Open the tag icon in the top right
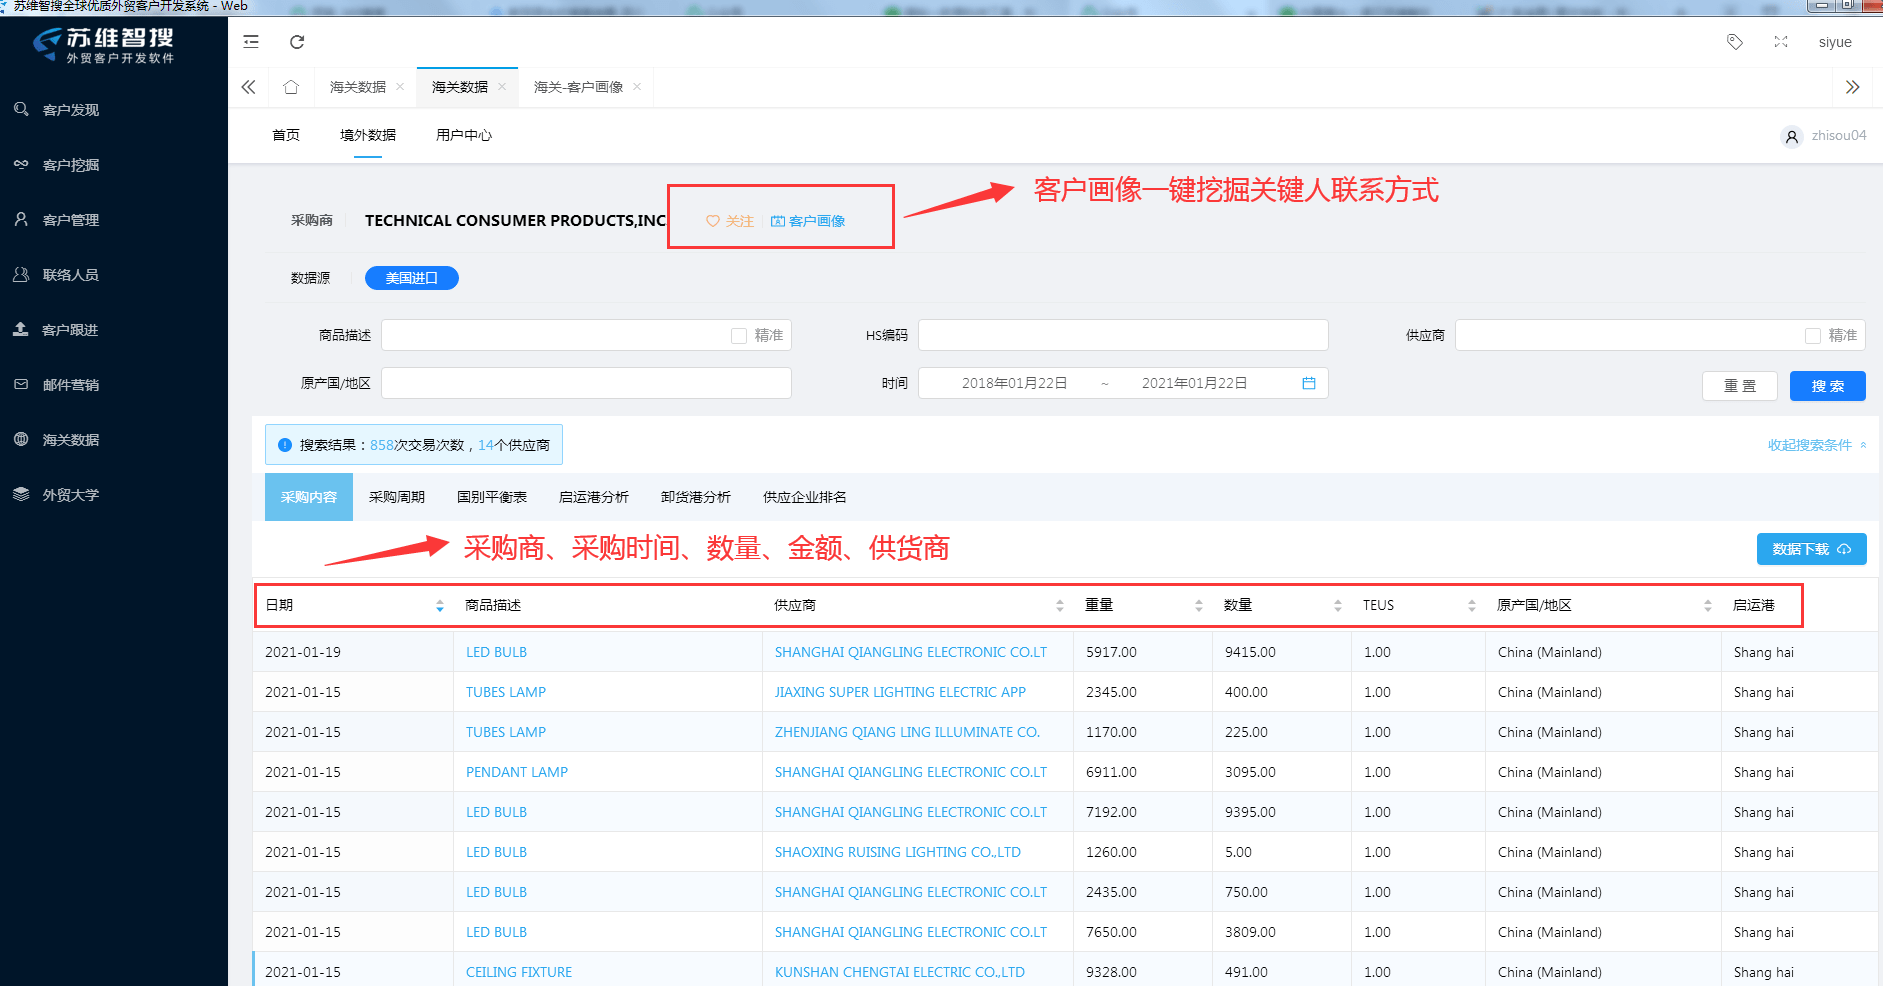This screenshot has height=986, width=1883. 1735,42
